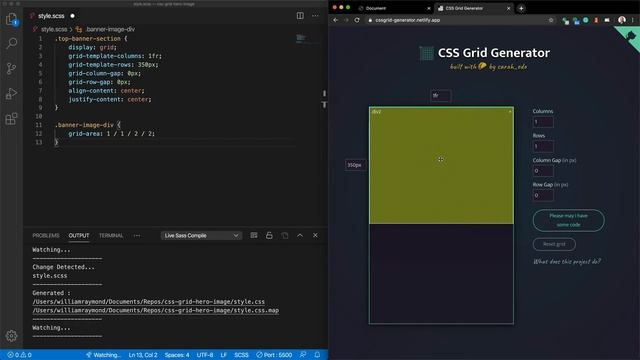
Task: Click the Columns number field
Action: pyautogui.click(x=543, y=122)
